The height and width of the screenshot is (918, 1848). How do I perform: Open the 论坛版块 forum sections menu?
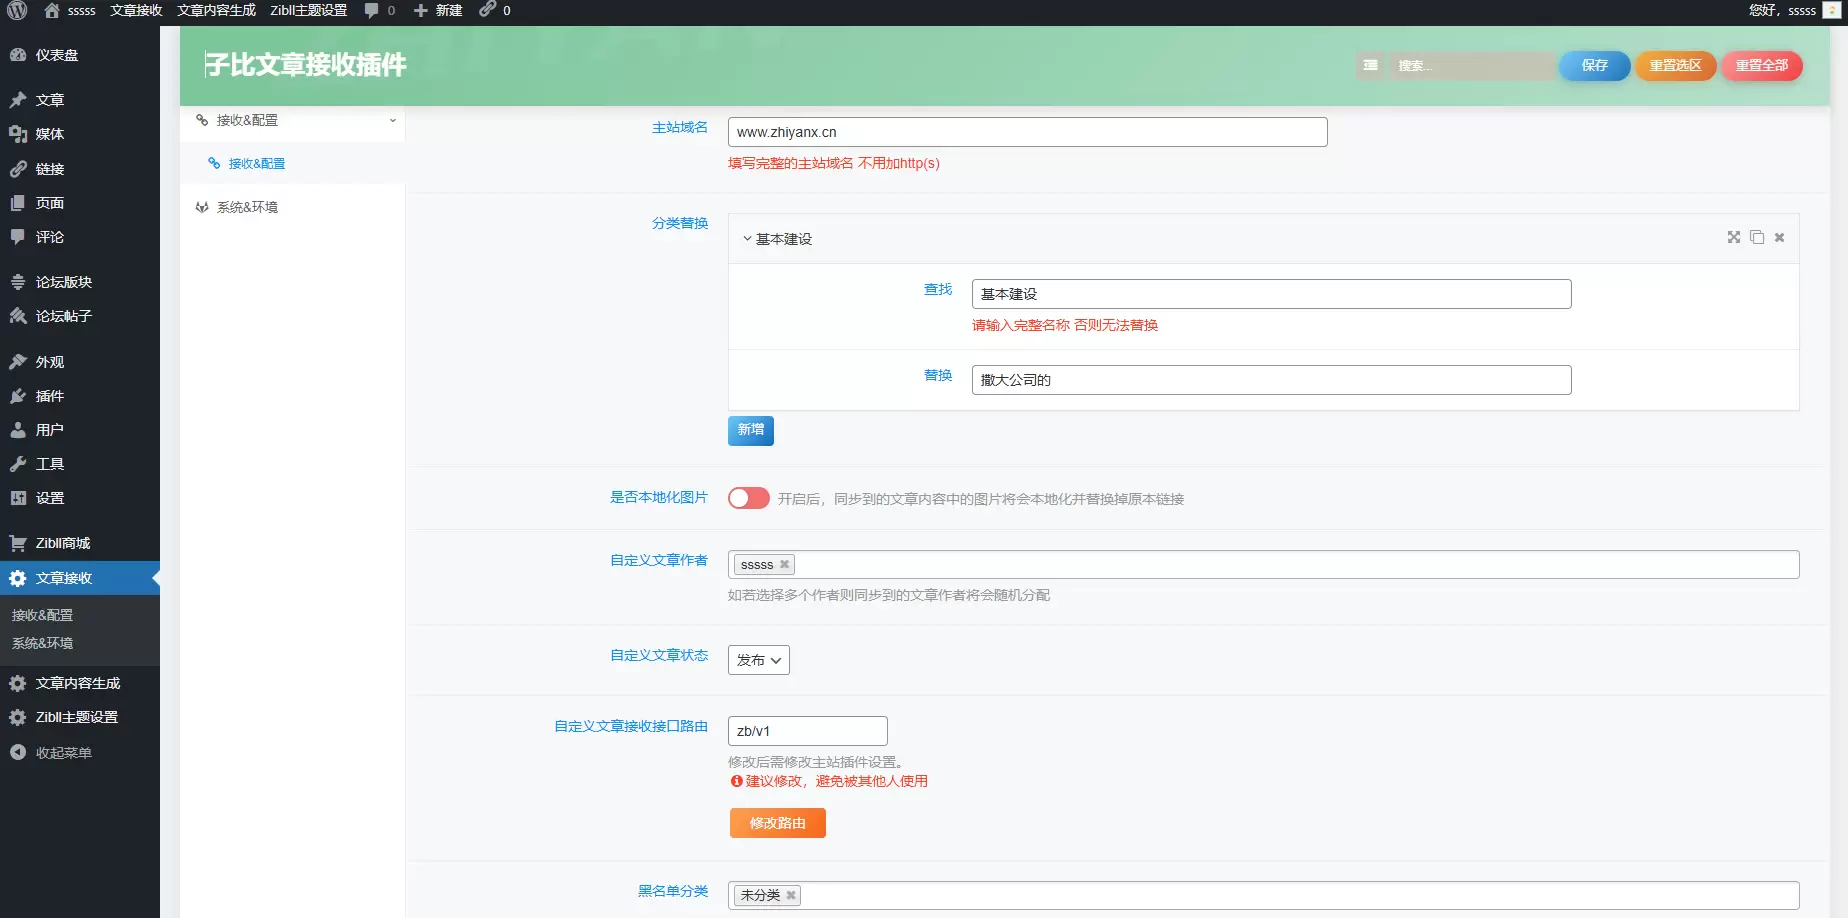[x=80, y=282]
